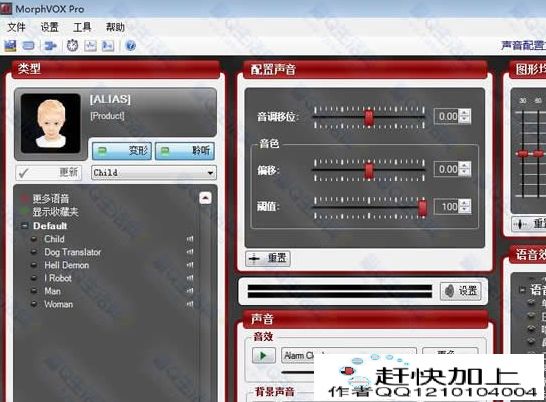The image size is (546, 402).
Task: Click the graph chart toolbar icon
Action: [90, 46]
